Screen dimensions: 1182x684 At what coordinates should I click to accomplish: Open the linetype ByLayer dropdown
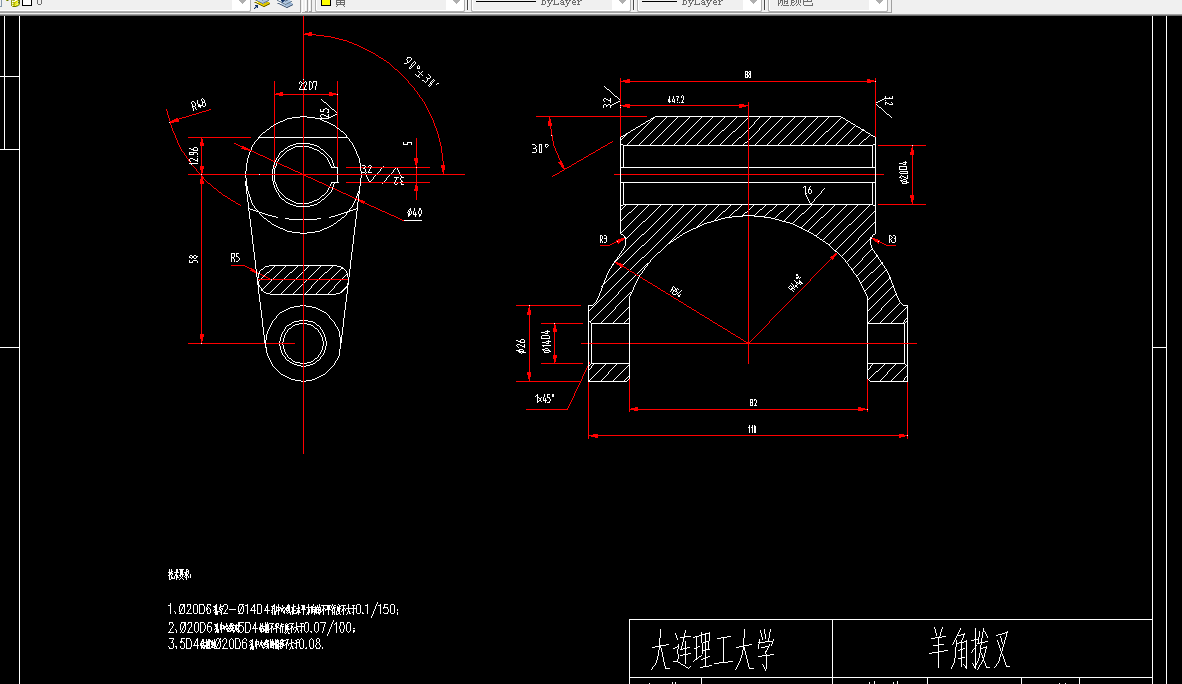[x=618, y=4]
